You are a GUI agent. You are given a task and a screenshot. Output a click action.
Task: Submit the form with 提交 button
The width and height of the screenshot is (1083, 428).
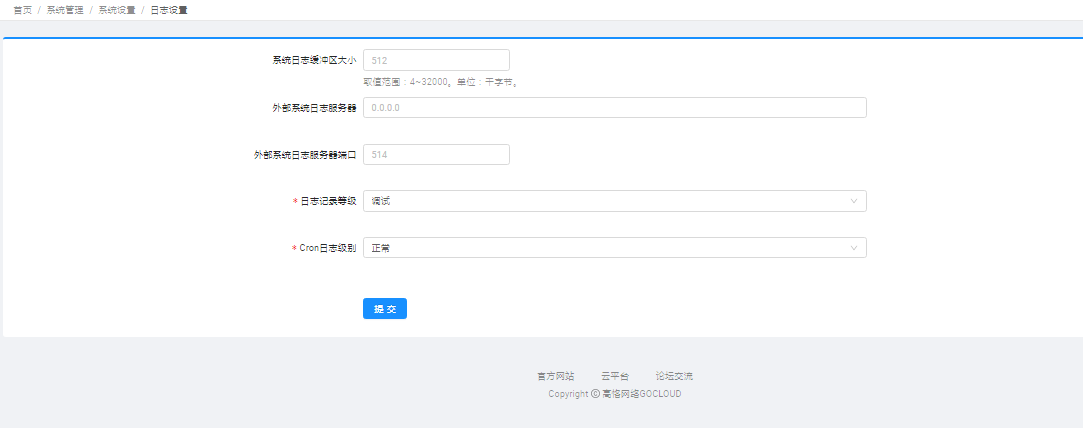pos(385,309)
